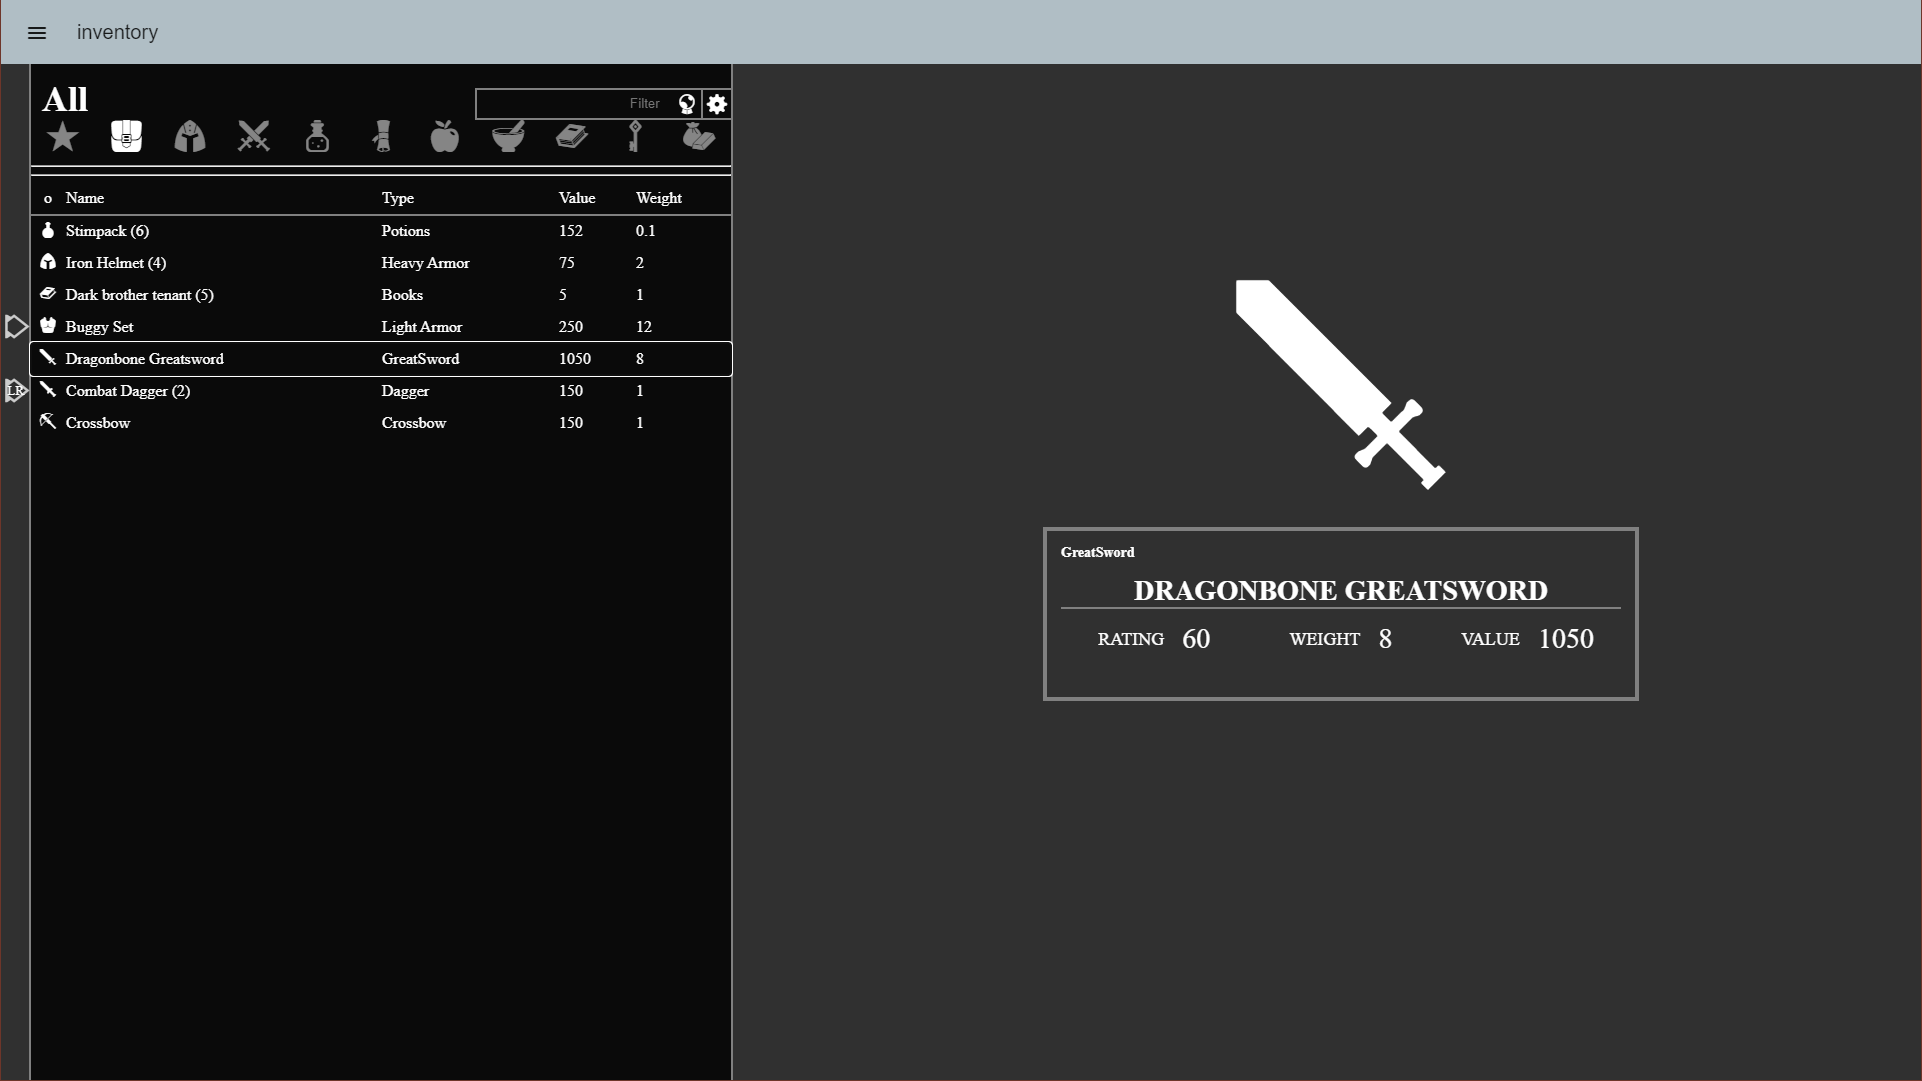Select the Potions bottle category
Screen dimensions: 1922x1081
[317, 137]
